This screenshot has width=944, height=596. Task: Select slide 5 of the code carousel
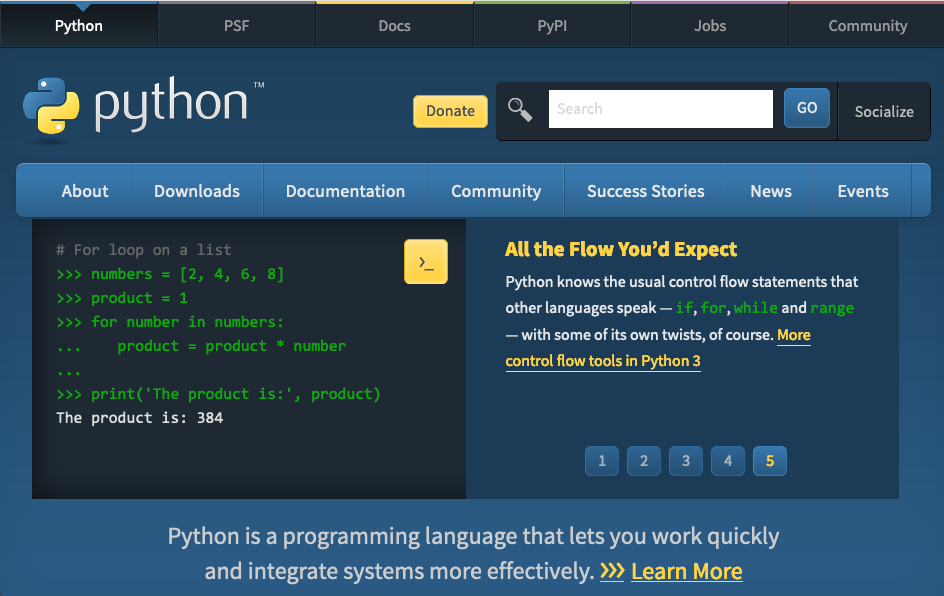tap(770, 461)
